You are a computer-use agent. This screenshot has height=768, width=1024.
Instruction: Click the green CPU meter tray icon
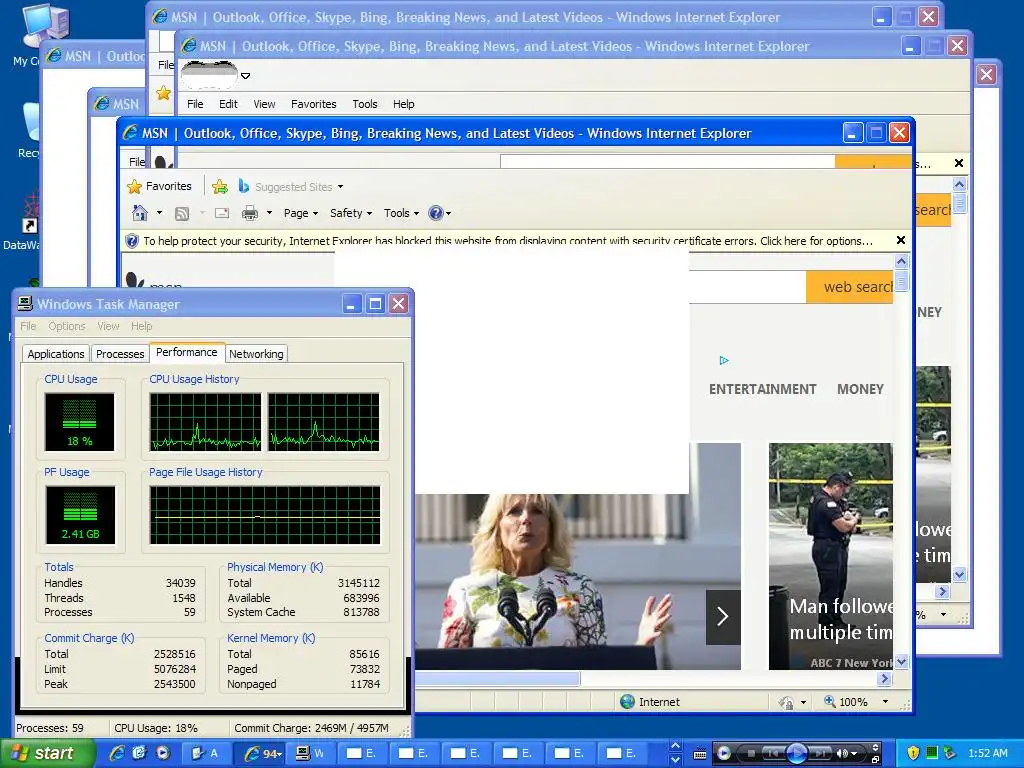tap(932, 754)
